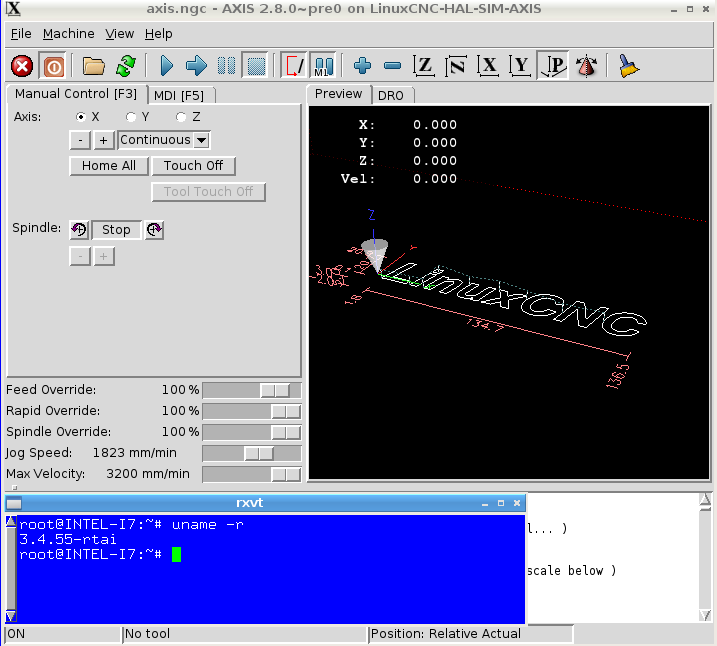The image size is (717, 646).
Task: Open AXIS window X menu icon
Action: point(13,8)
